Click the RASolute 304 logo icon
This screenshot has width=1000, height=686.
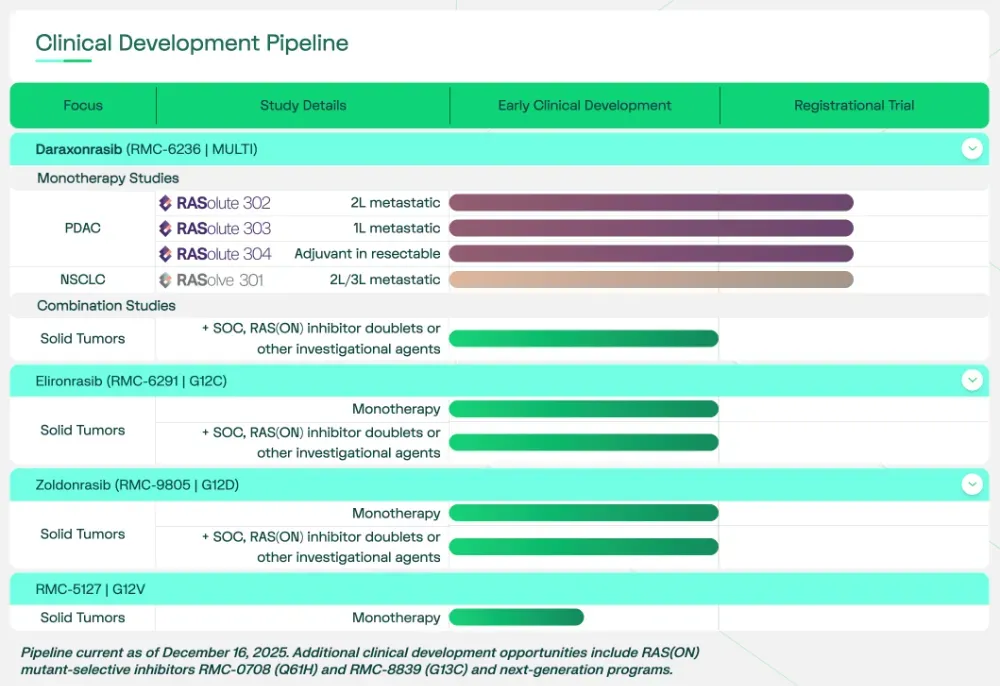pos(166,254)
